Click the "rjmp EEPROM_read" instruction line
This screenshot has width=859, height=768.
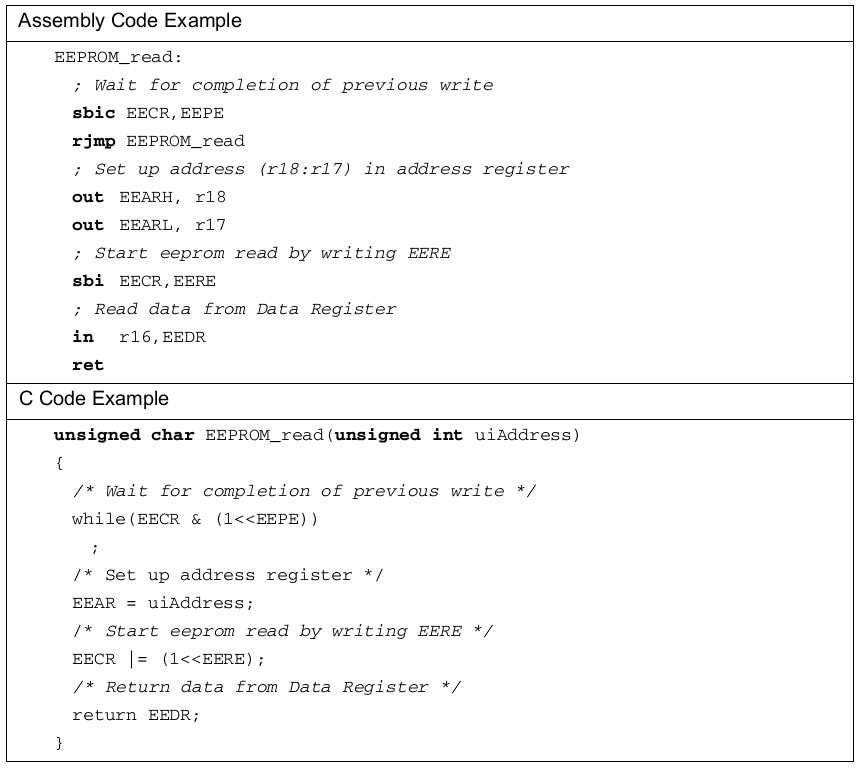158,141
